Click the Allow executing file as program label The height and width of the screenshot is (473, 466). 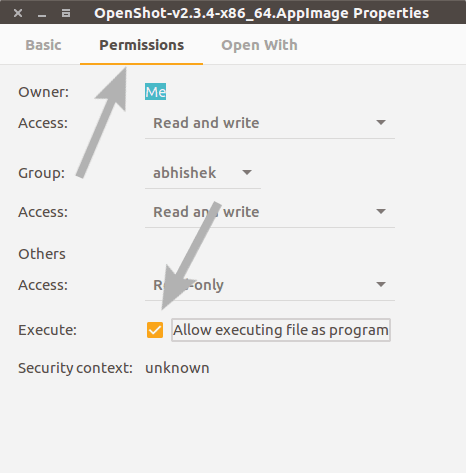click(281, 330)
